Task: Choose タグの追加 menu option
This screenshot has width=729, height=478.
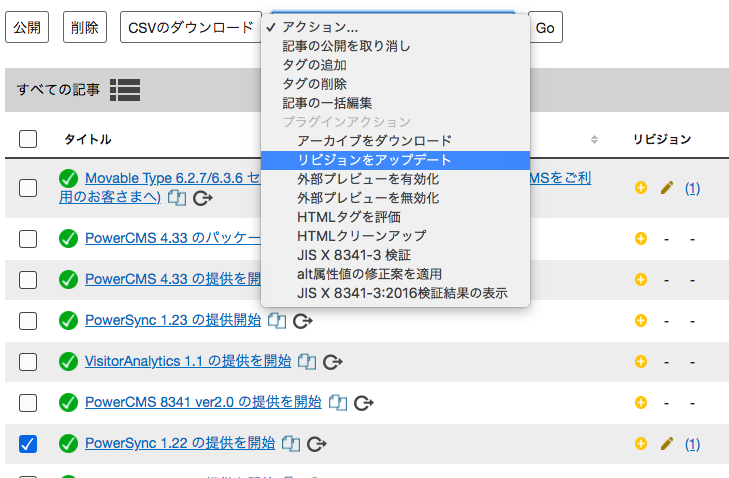Action: tap(395, 65)
